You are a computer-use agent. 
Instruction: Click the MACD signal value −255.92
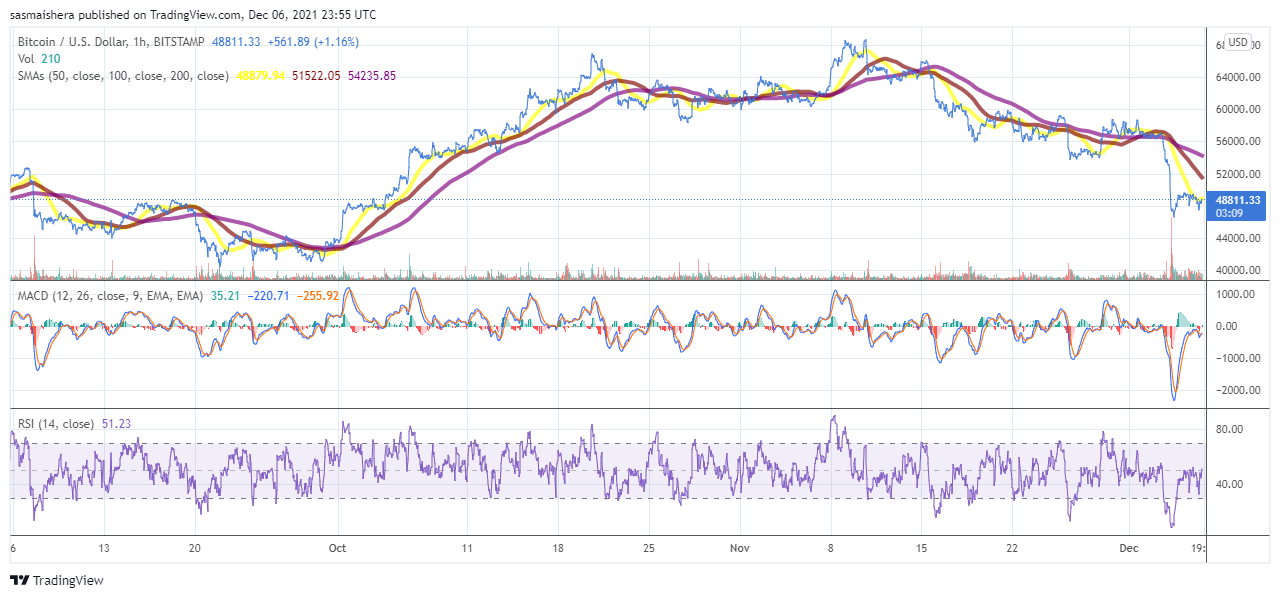(320, 295)
